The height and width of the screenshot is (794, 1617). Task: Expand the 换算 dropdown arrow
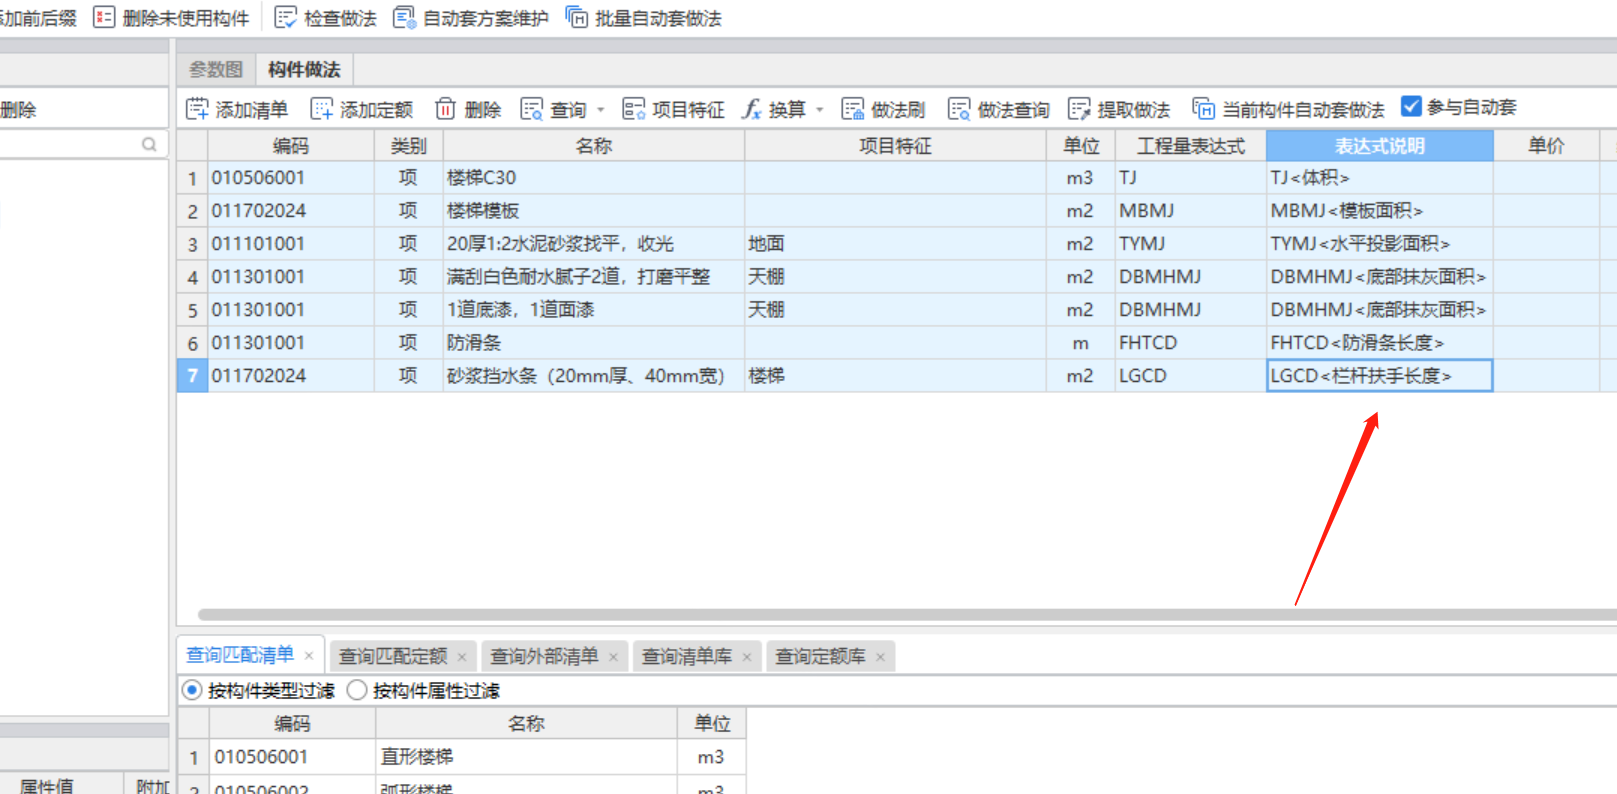coord(820,110)
